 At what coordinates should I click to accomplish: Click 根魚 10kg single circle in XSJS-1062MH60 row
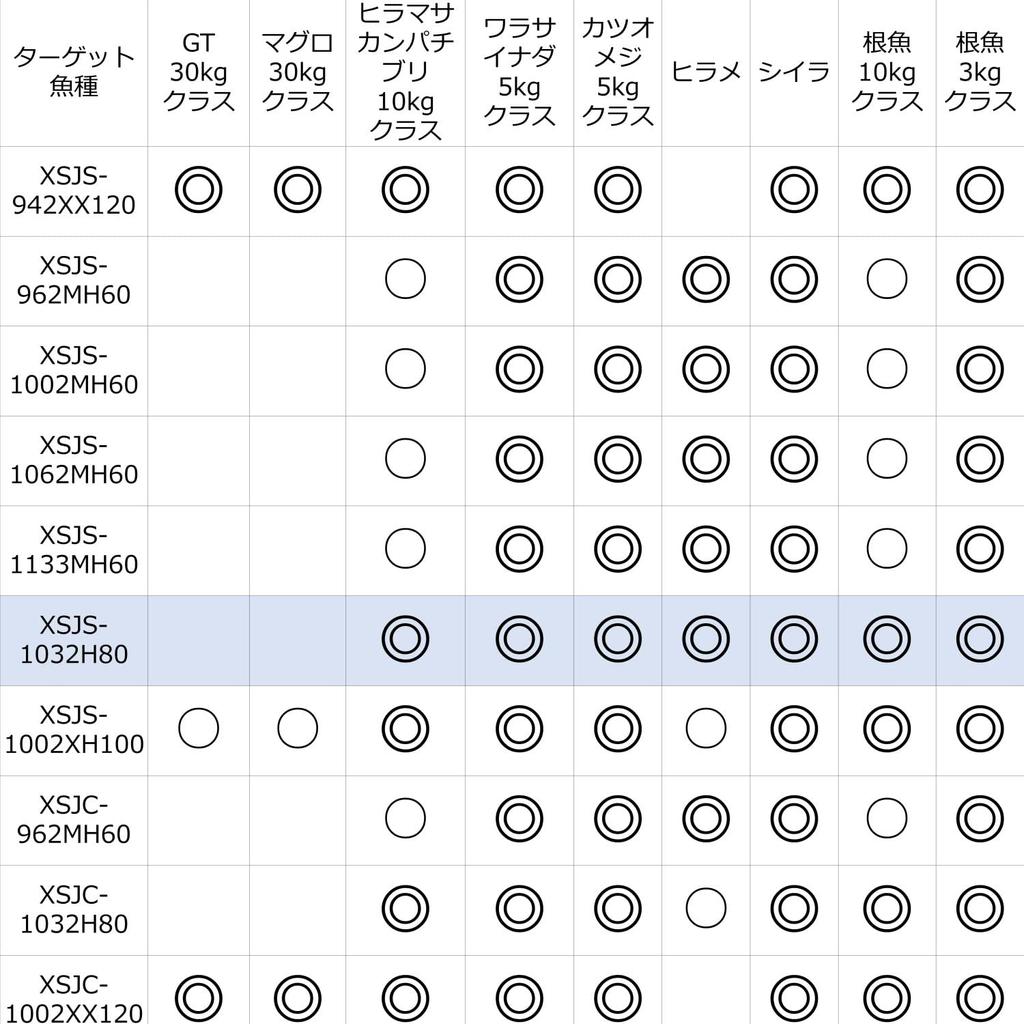click(x=886, y=459)
